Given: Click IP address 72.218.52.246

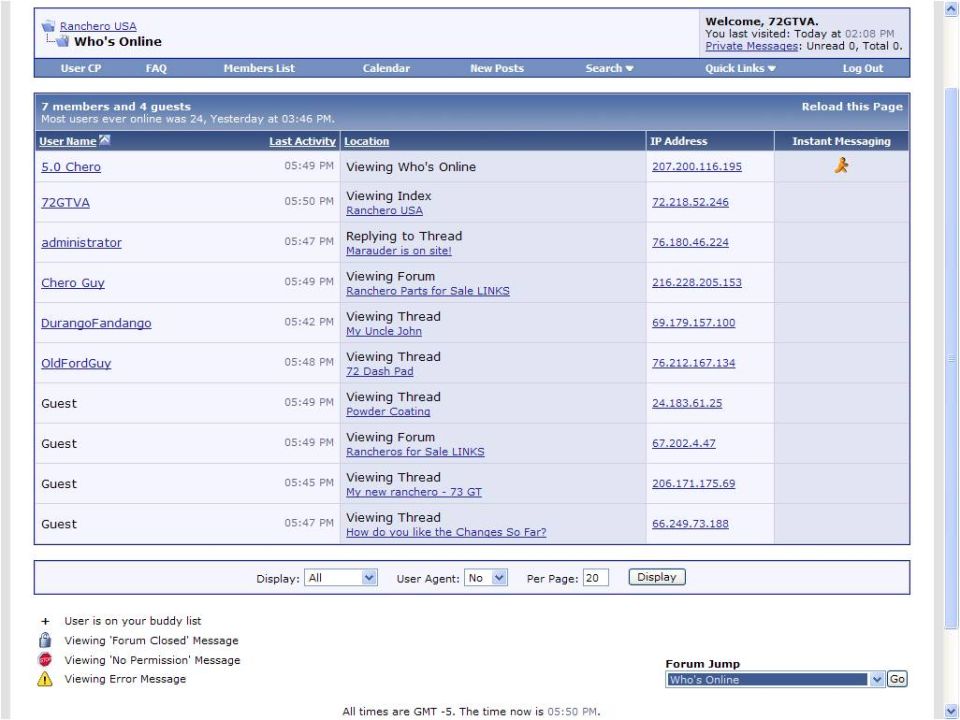Looking at the screenshot, I should coord(690,202).
